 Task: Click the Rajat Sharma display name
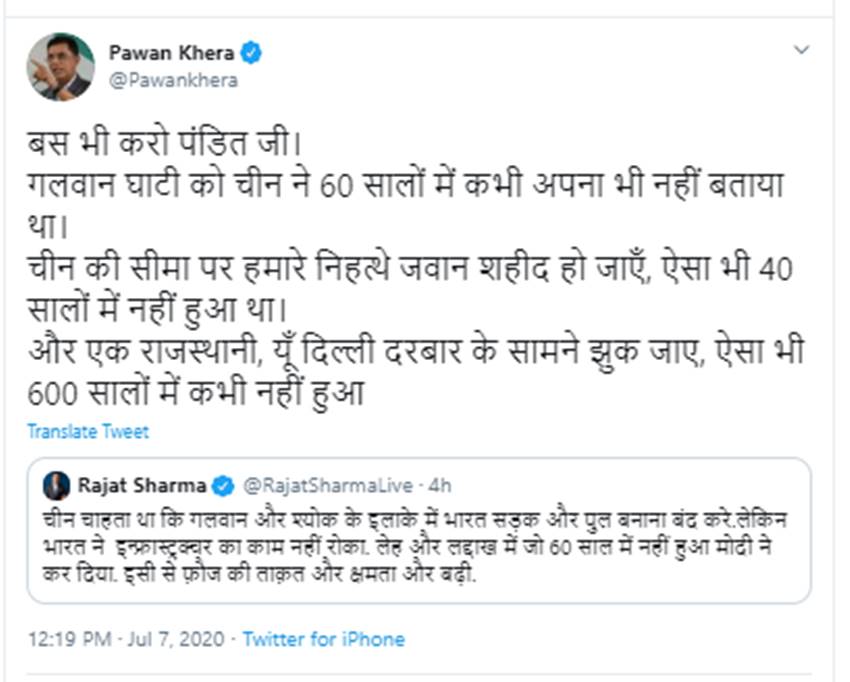tap(140, 486)
